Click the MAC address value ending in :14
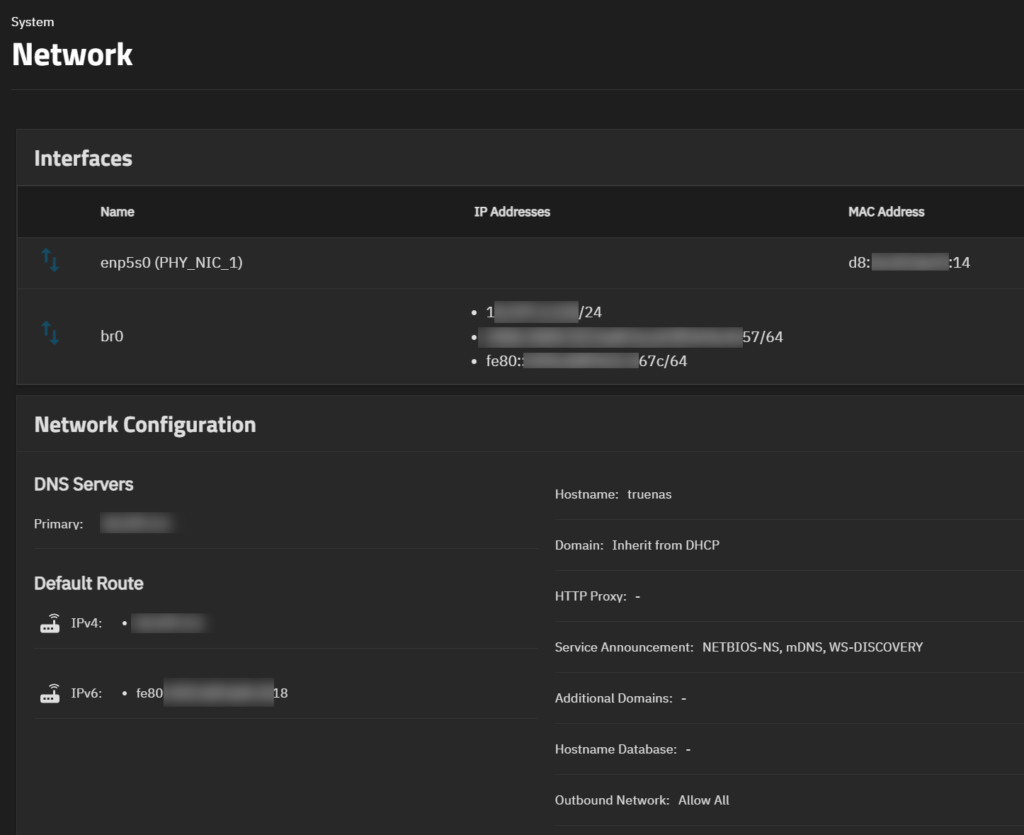Viewport: 1024px width, 835px height. tap(909, 262)
